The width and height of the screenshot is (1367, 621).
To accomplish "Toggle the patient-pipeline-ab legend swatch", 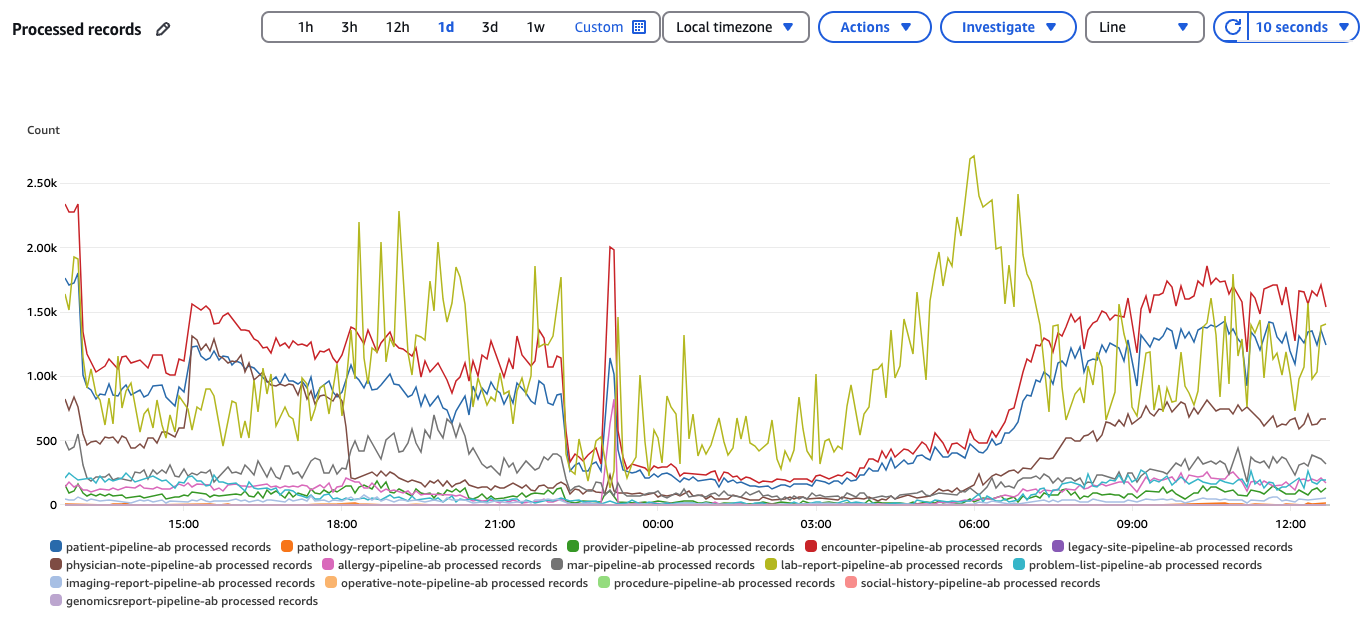I will tap(56, 547).
